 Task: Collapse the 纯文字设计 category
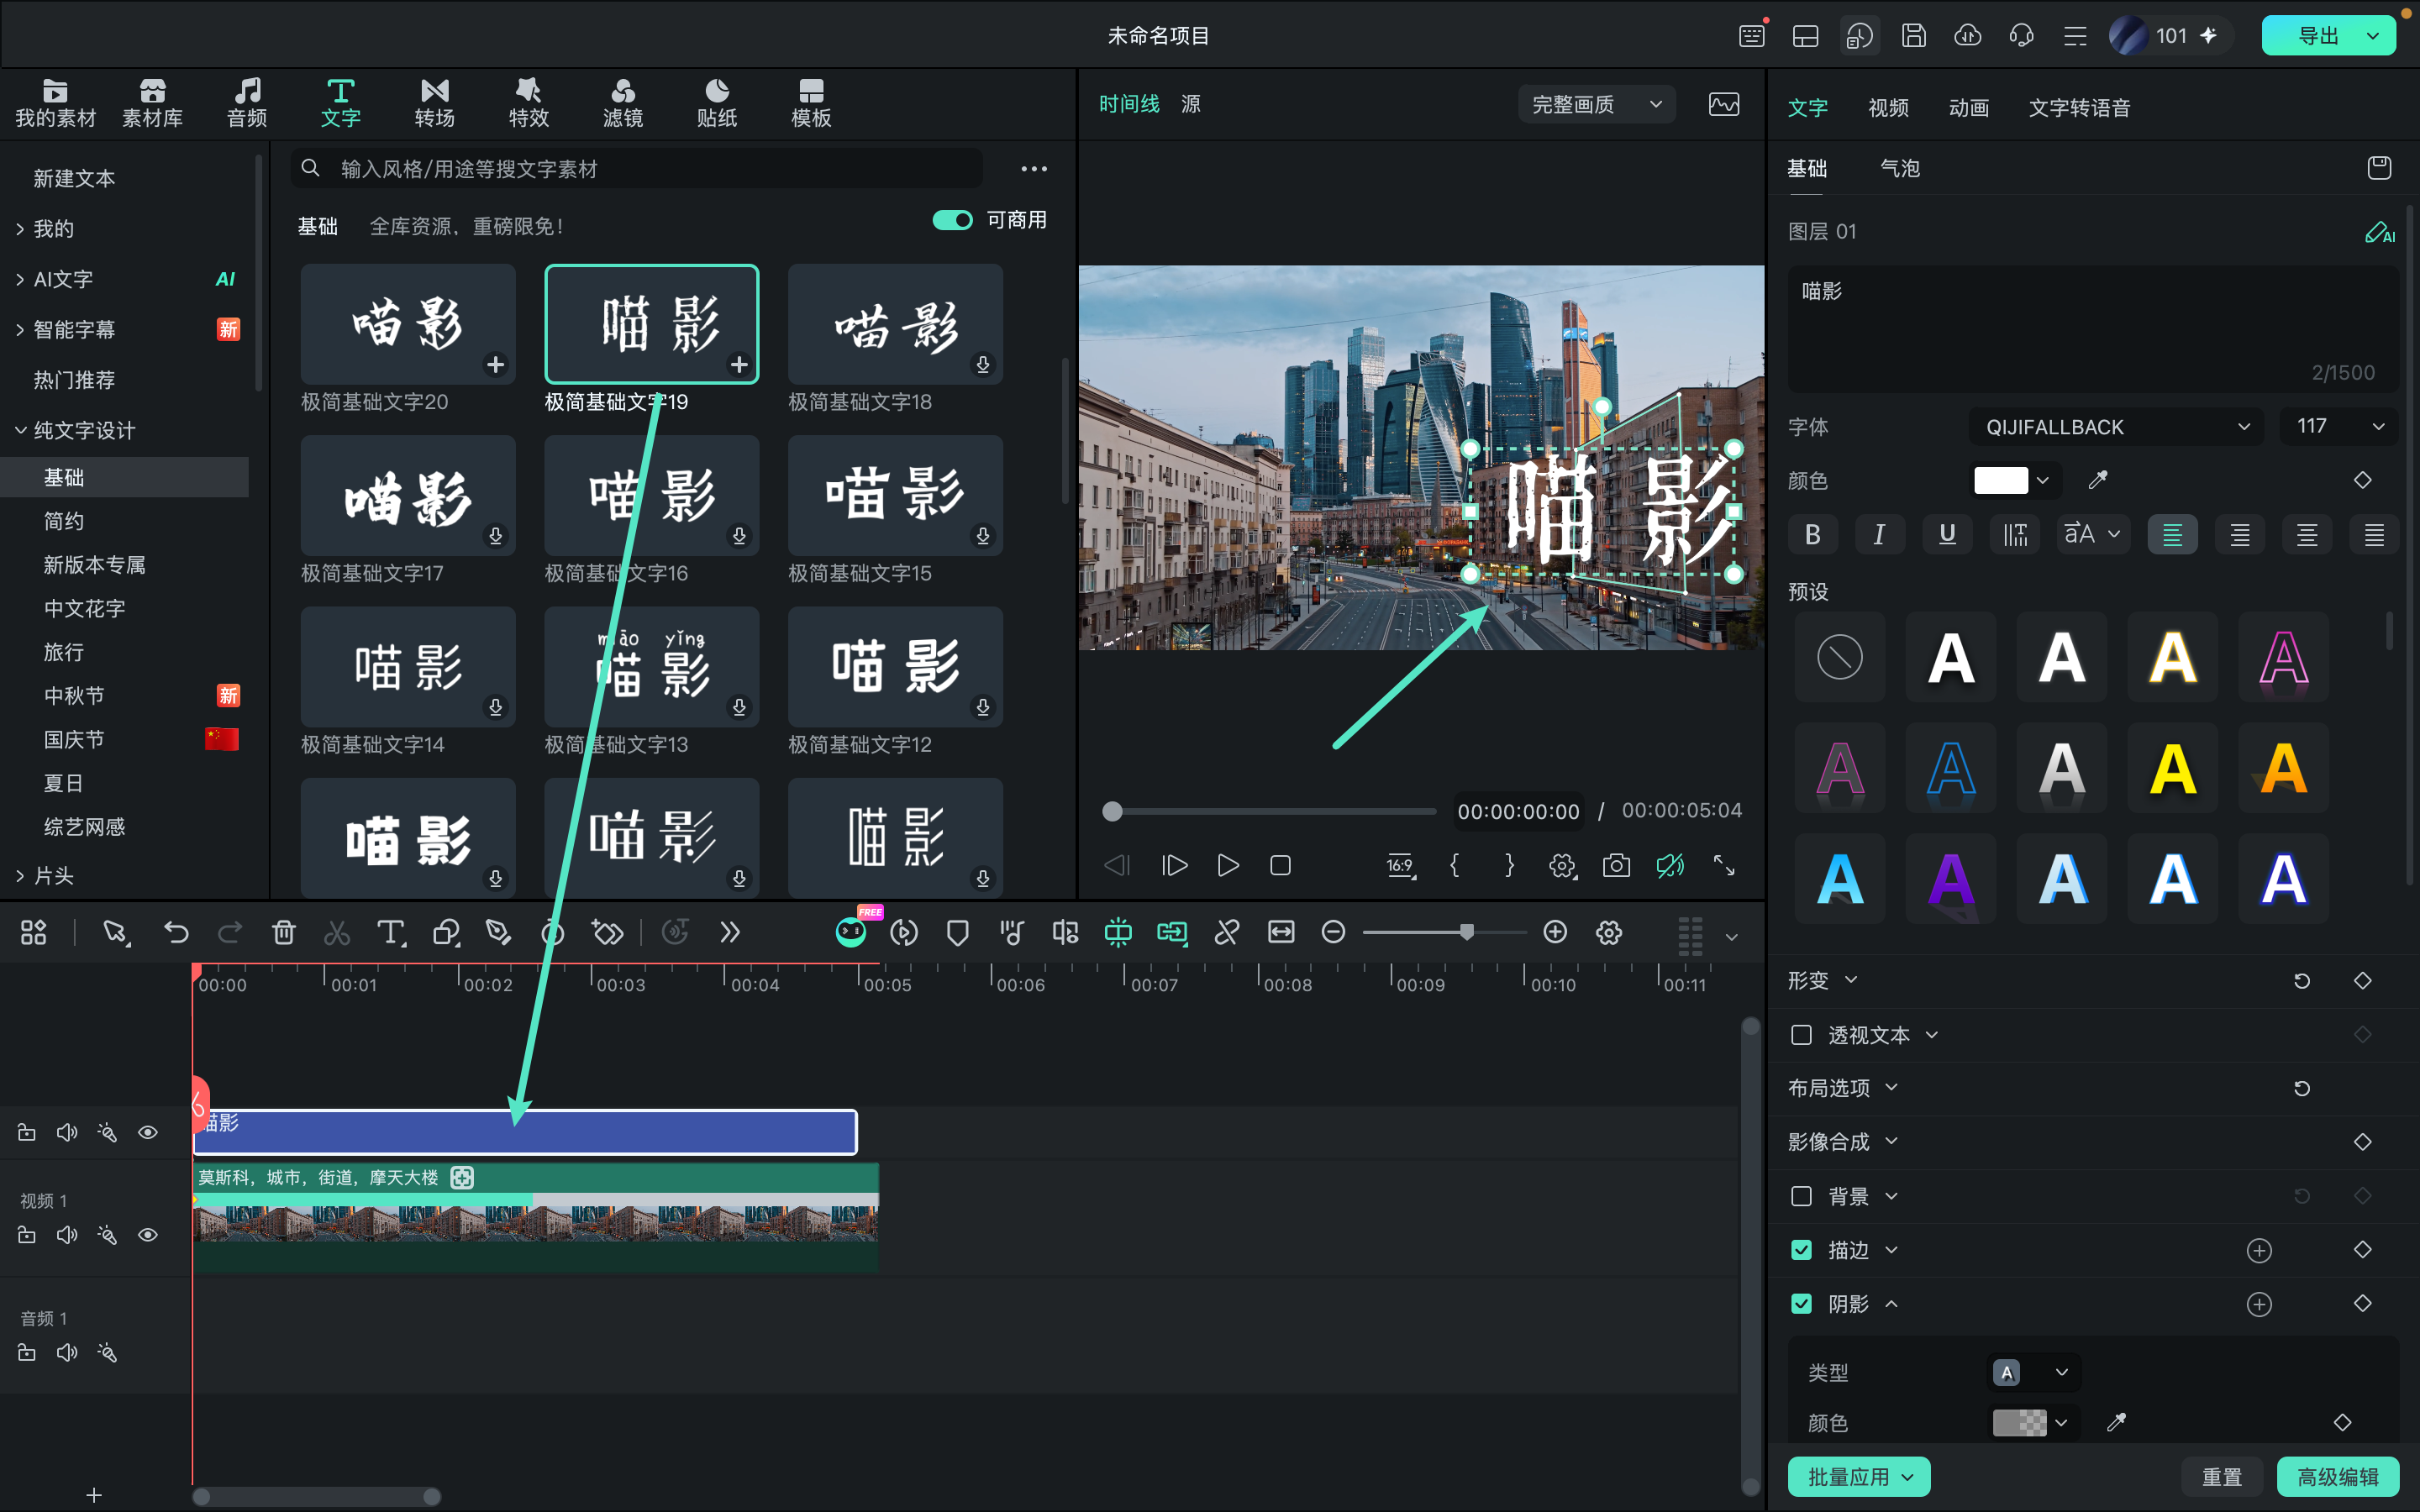pos(20,430)
